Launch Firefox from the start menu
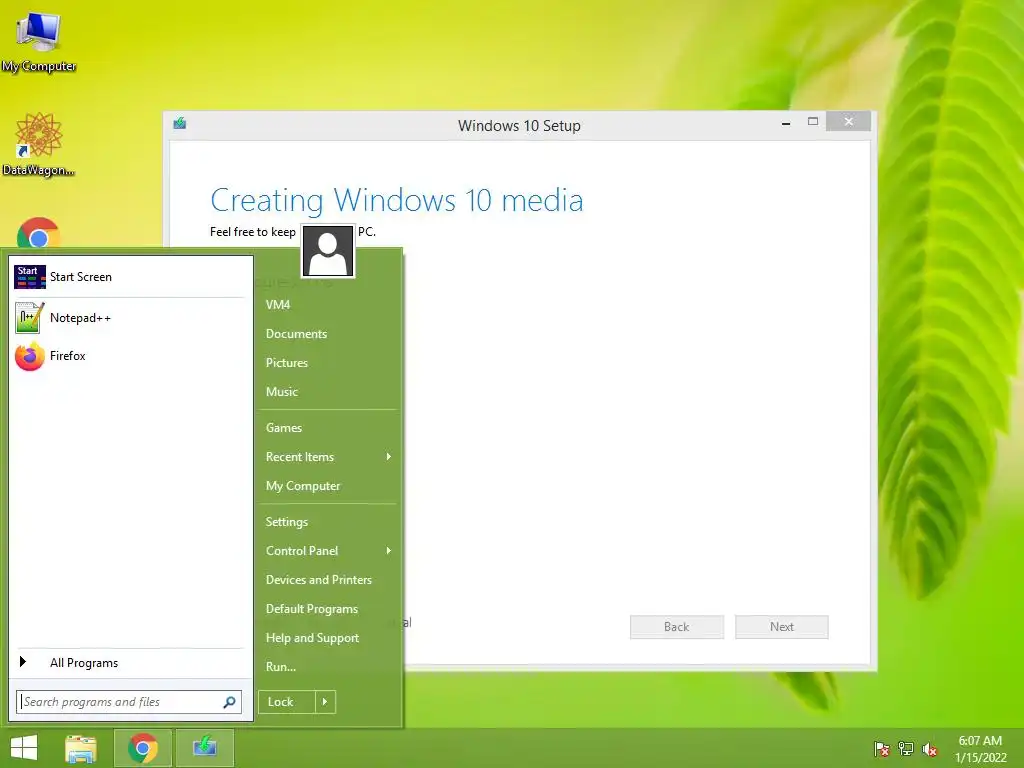 coord(129,356)
